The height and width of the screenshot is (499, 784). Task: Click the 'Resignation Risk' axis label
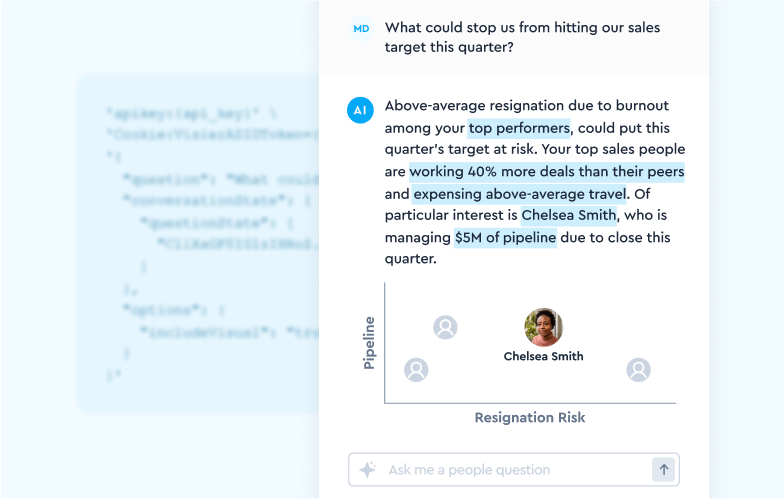pos(530,418)
